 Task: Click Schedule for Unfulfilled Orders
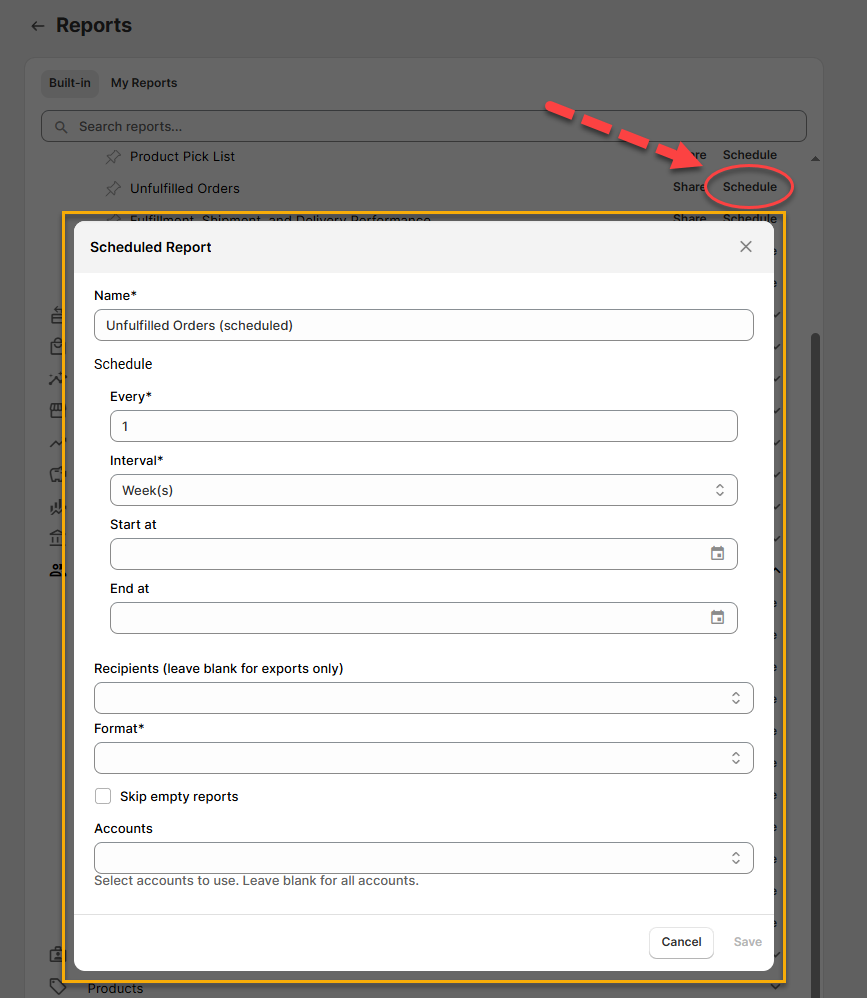pos(749,187)
